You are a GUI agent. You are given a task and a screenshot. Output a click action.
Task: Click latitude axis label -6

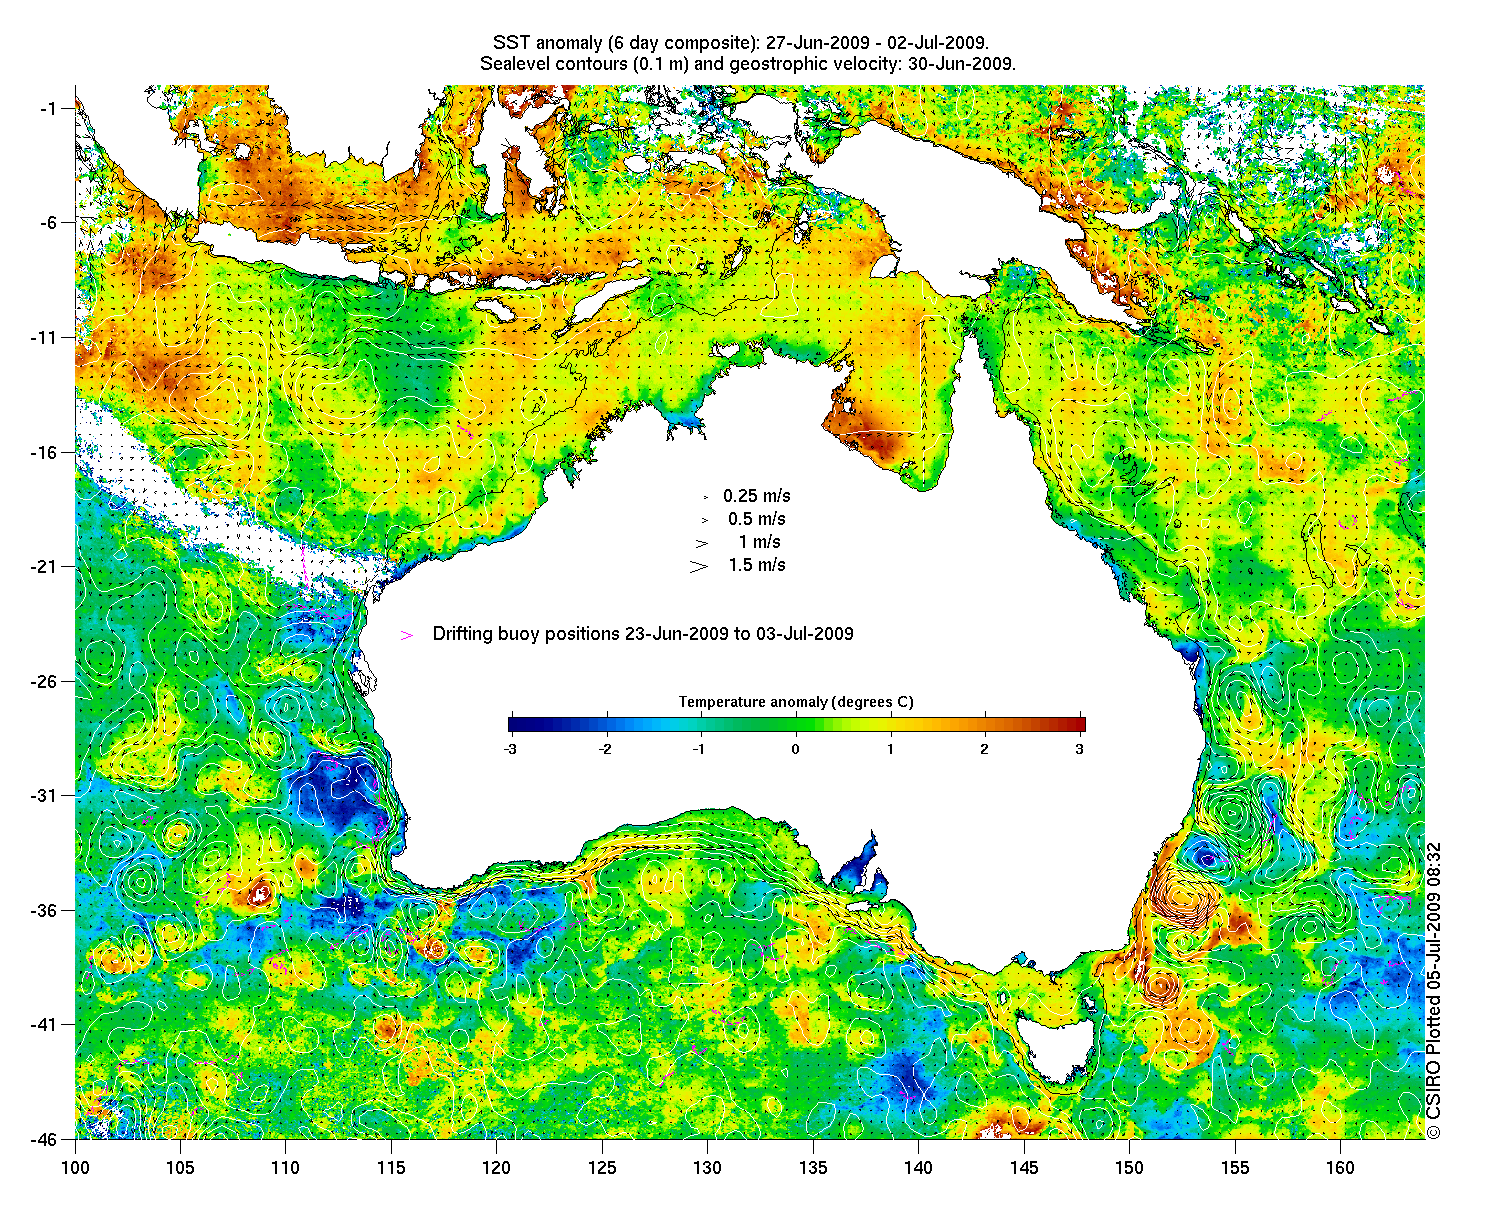click(x=49, y=222)
